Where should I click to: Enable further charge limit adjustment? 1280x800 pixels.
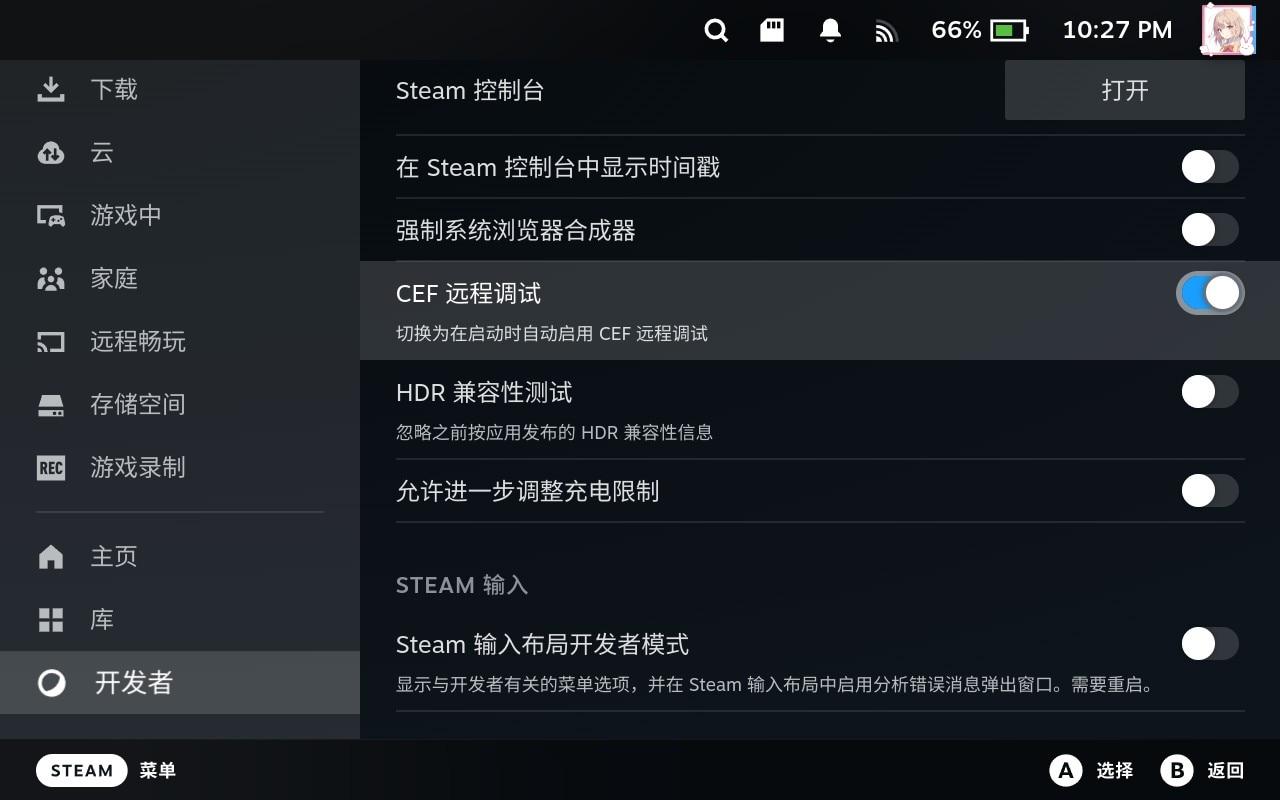tap(1210, 491)
